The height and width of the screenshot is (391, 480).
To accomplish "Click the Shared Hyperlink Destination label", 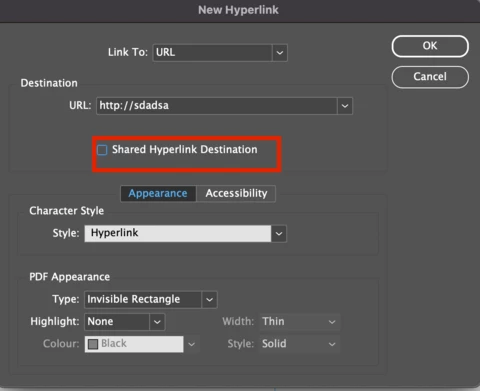I will point(185,150).
